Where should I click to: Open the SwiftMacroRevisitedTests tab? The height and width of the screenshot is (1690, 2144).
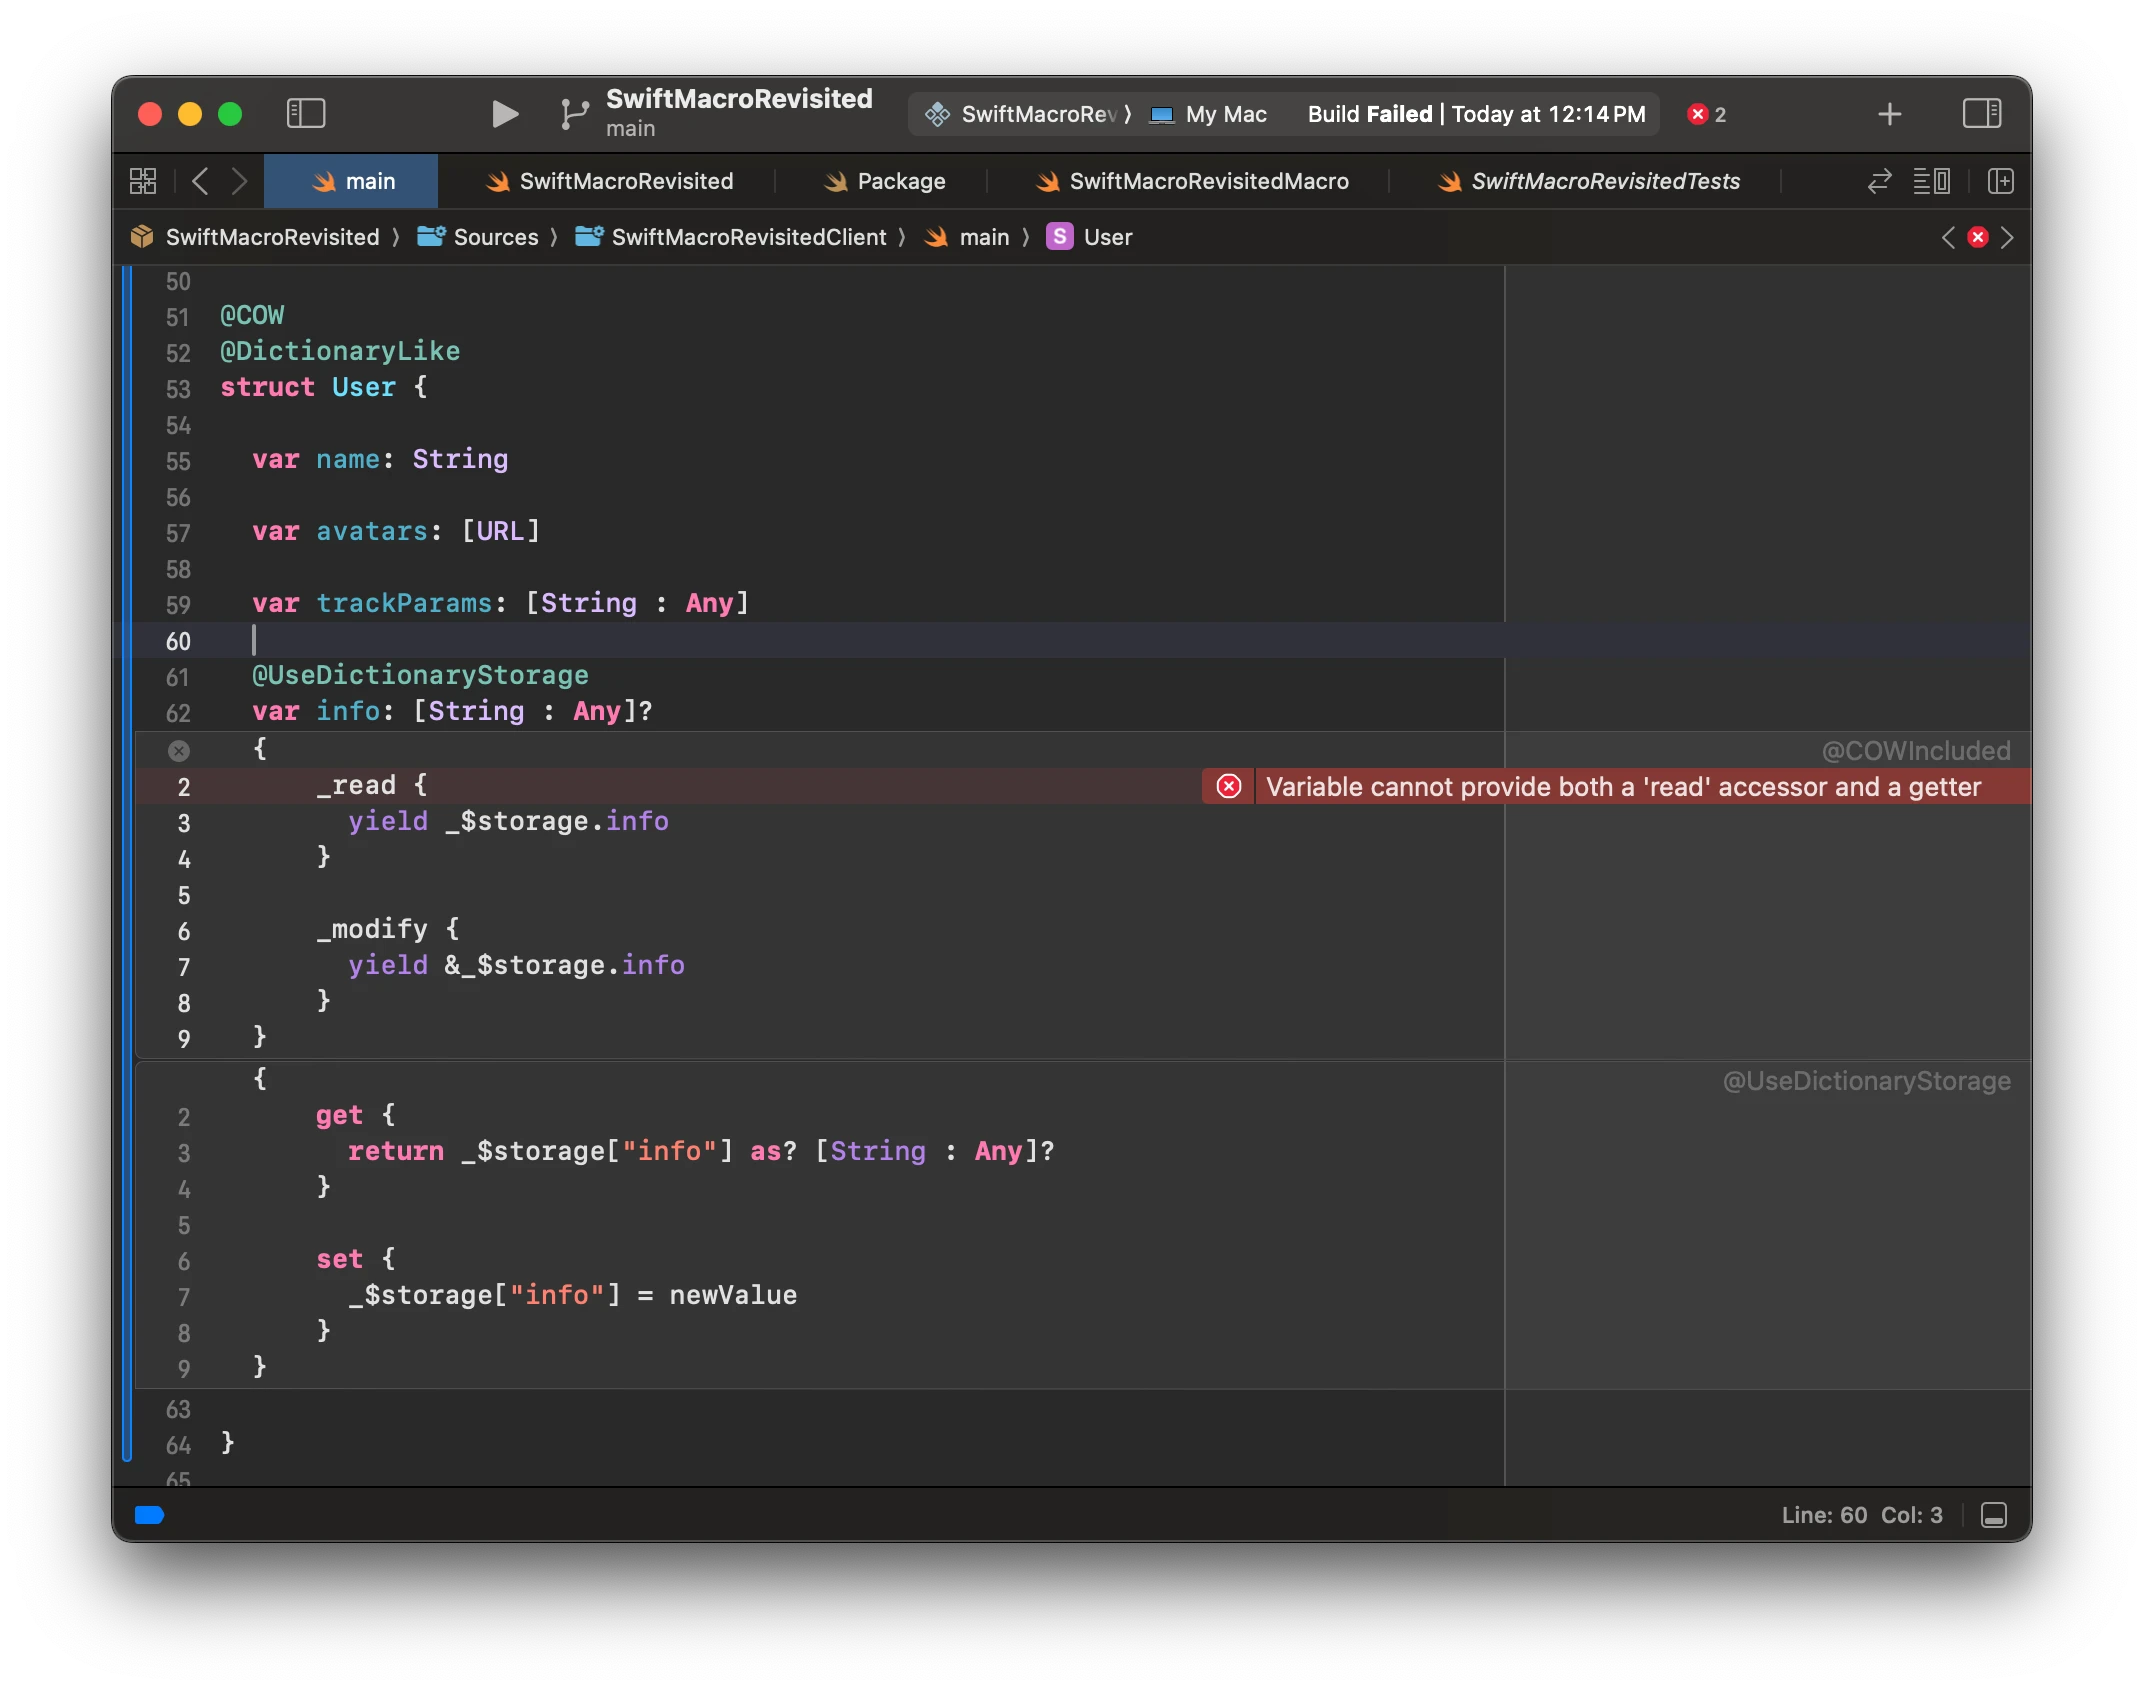[x=1588, y=181]
